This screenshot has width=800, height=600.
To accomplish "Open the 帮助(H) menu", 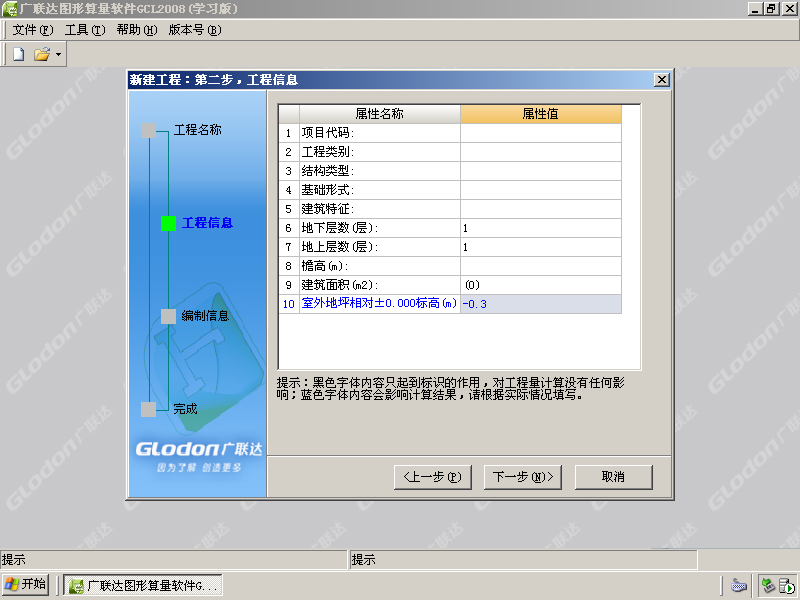I will 137,30.
